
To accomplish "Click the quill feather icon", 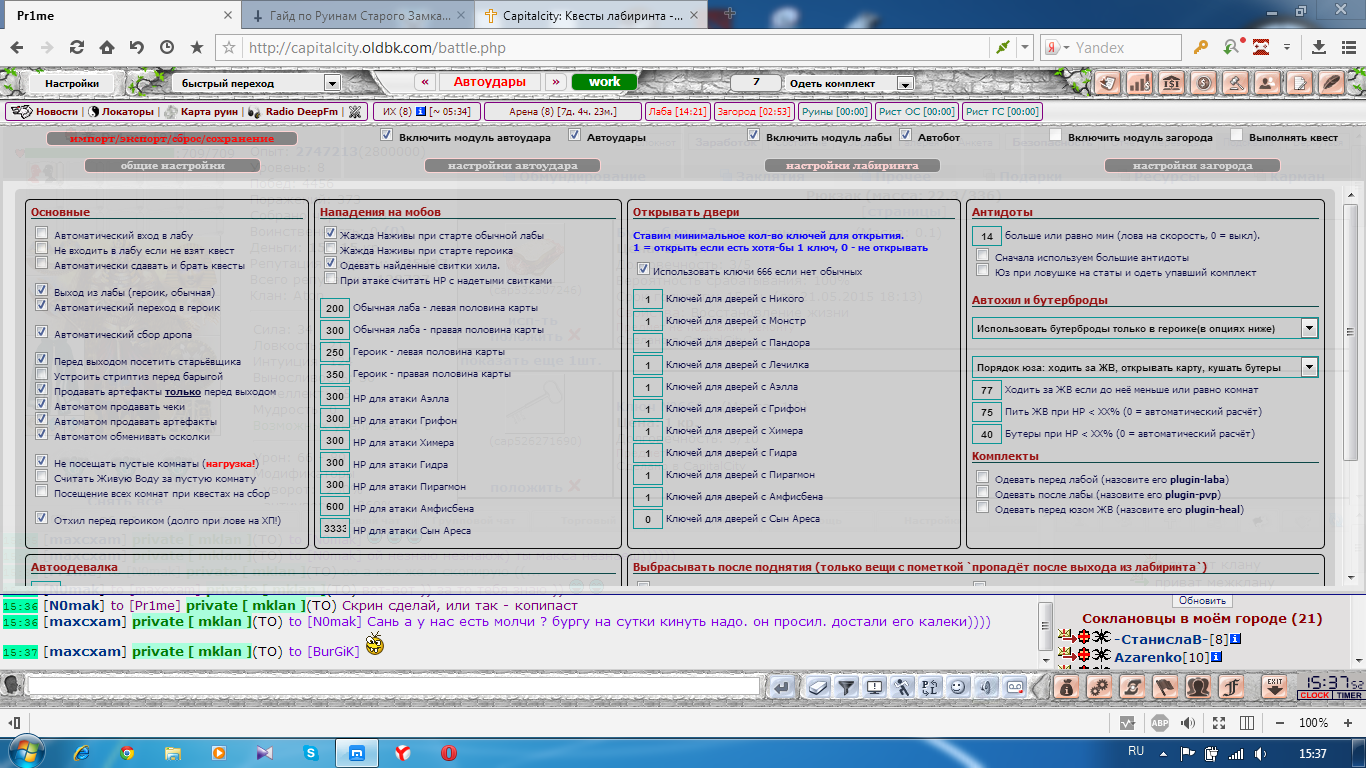I will click(x=1330, y=83).
